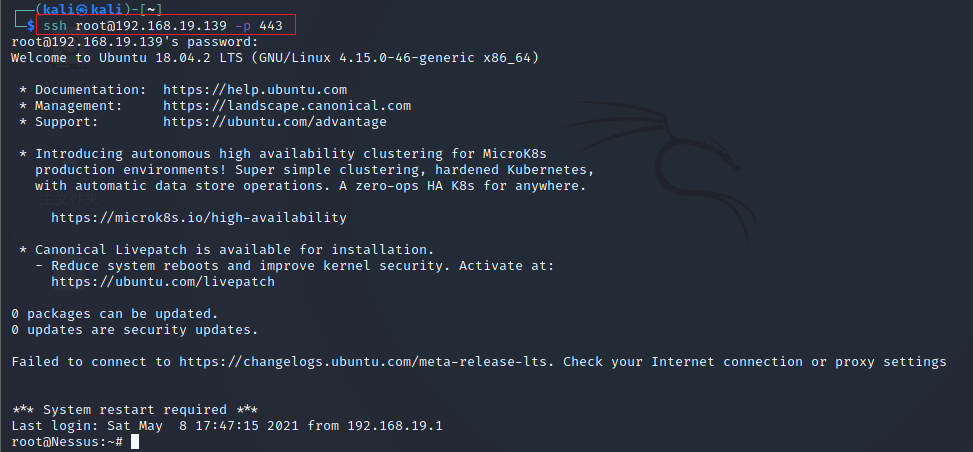Click the terminal cursor after root@Nessus prompt

(x=135, y=443)
